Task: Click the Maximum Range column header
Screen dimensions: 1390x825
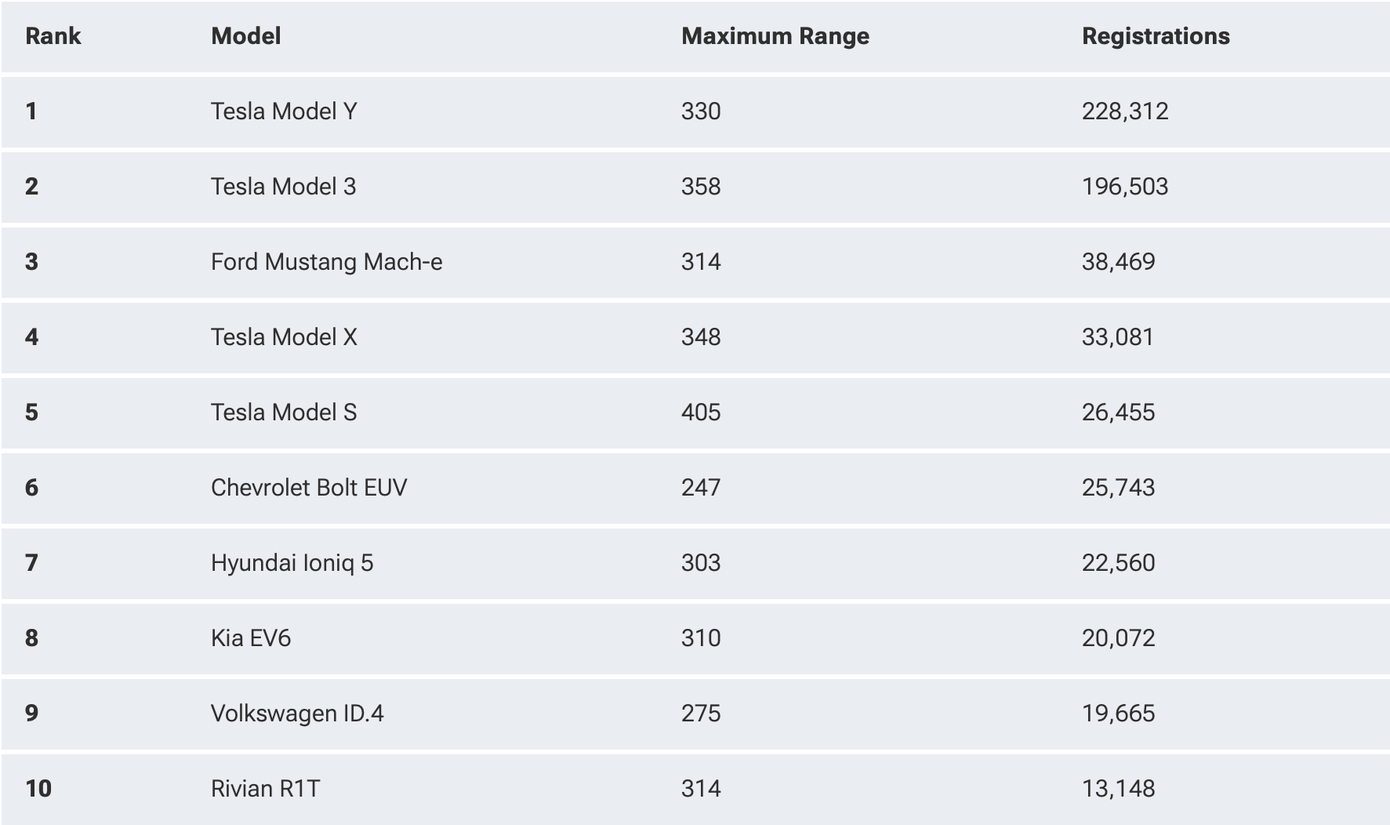Action: [x=775, y=36]
